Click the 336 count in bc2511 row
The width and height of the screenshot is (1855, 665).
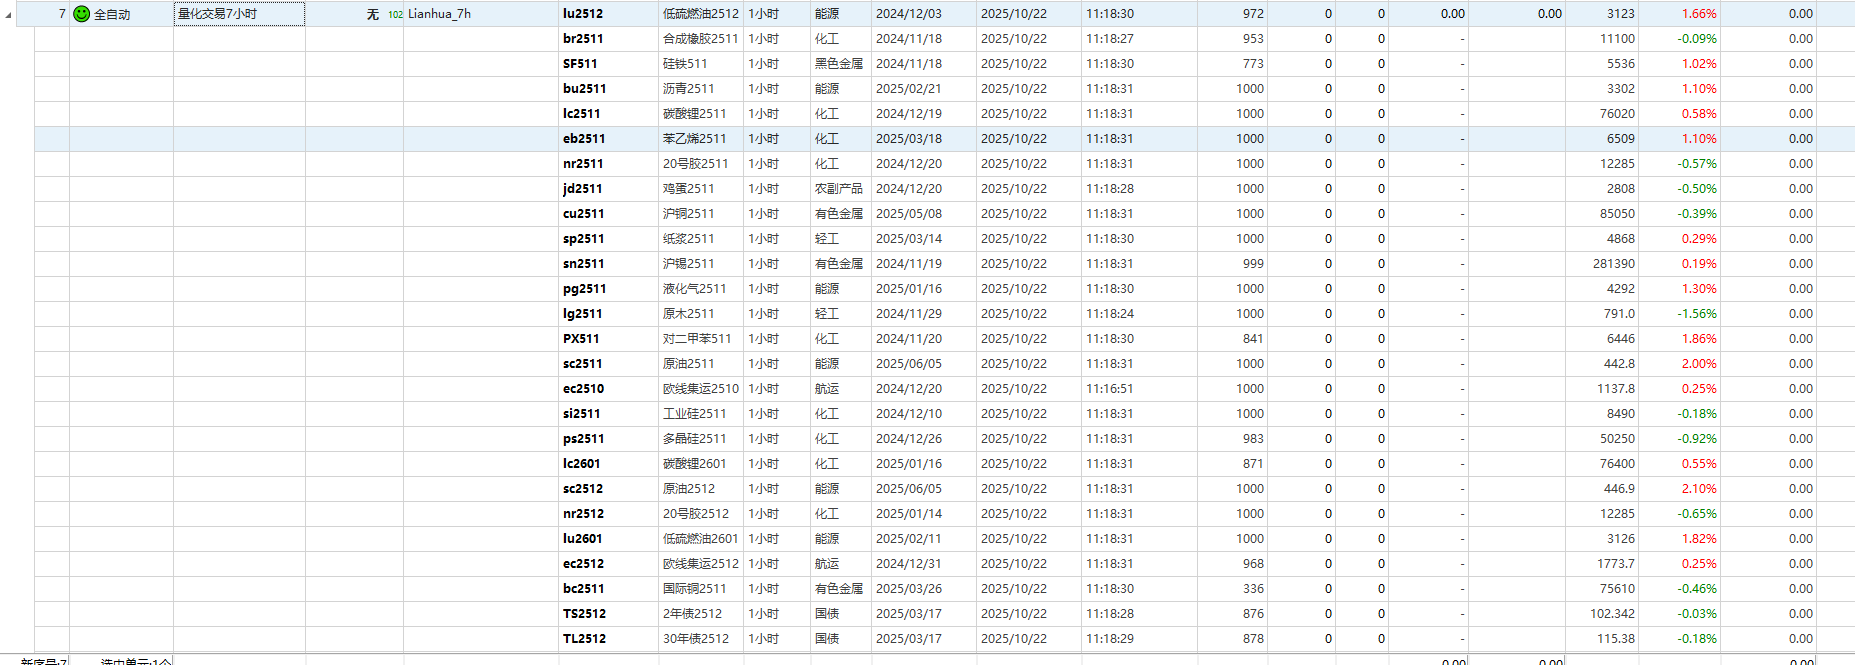[1253, 589]
